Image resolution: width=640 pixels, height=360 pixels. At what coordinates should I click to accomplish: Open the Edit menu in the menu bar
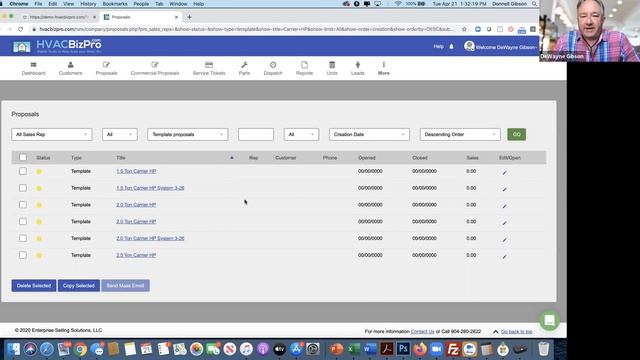pos(53,4)
